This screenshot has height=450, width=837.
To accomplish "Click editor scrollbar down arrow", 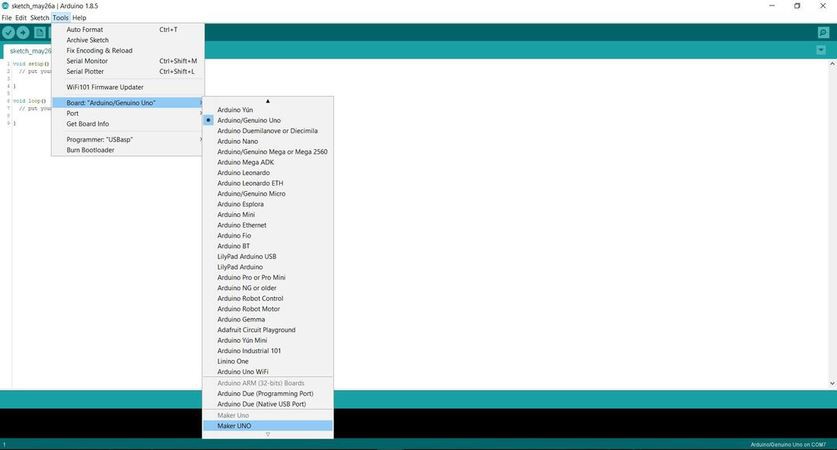I will 832,383.
